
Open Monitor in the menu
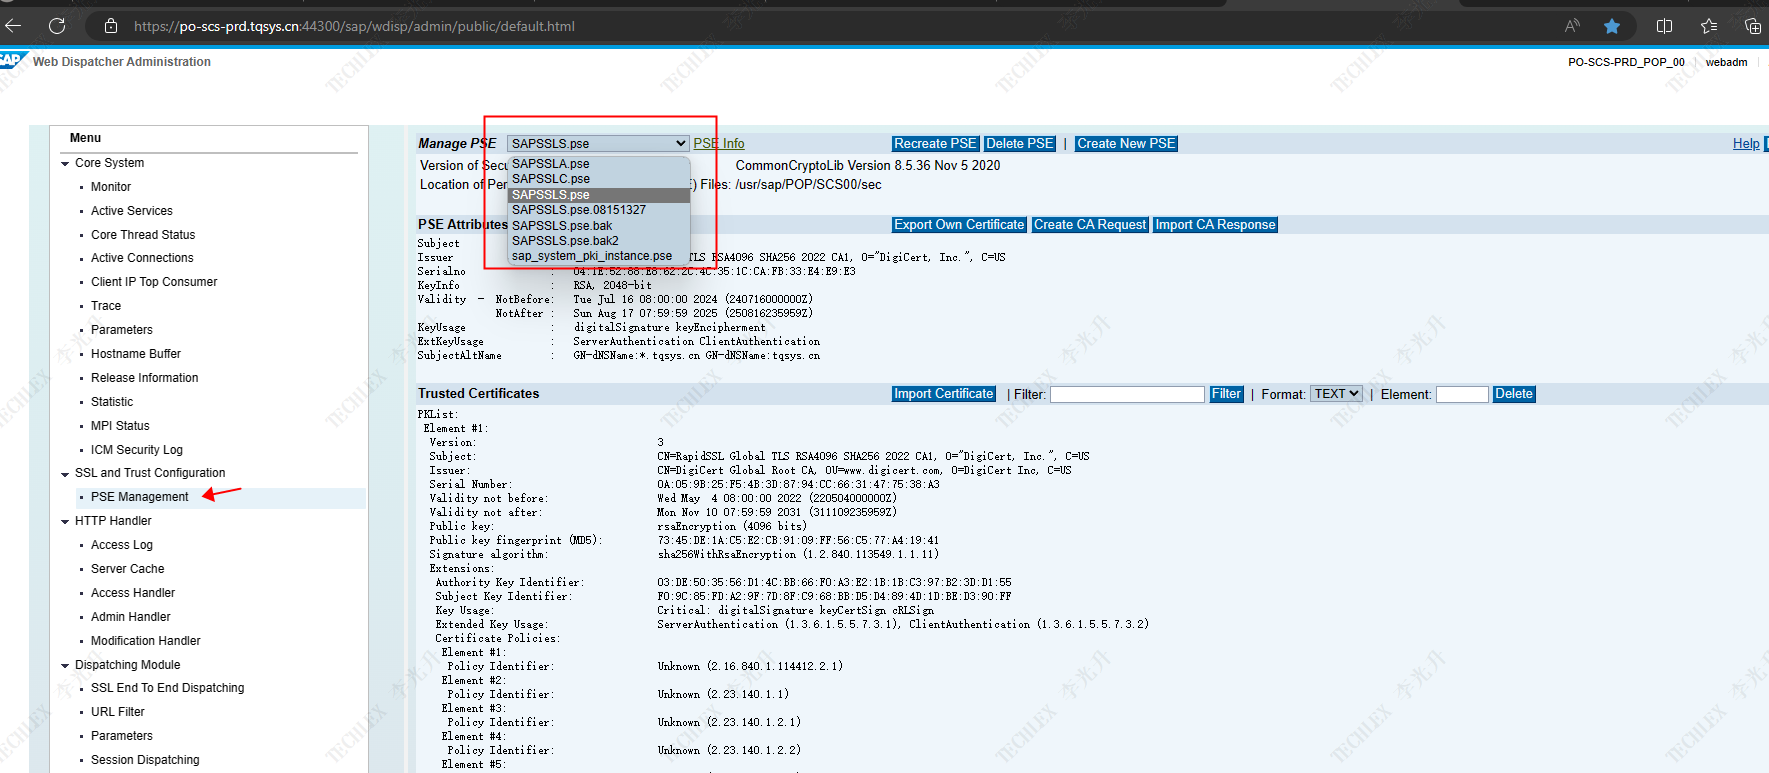(111, 187)
